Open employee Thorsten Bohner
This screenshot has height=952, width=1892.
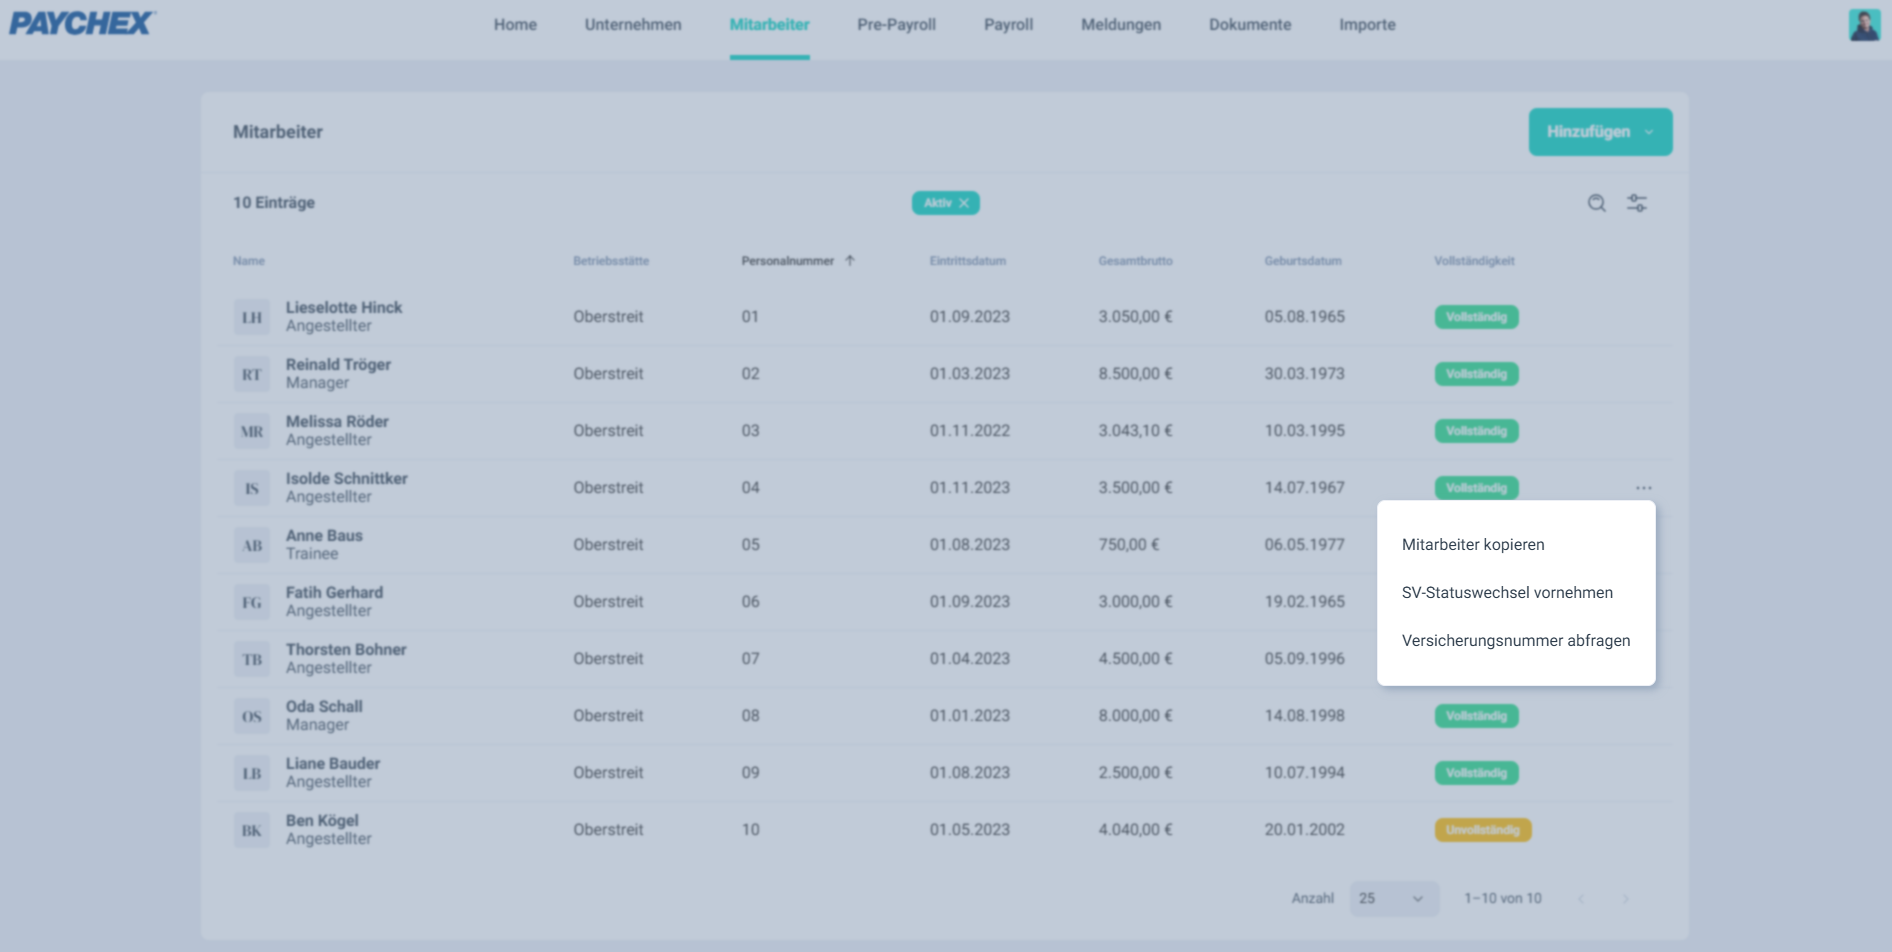pyautogui.click(x=346, y=650)
